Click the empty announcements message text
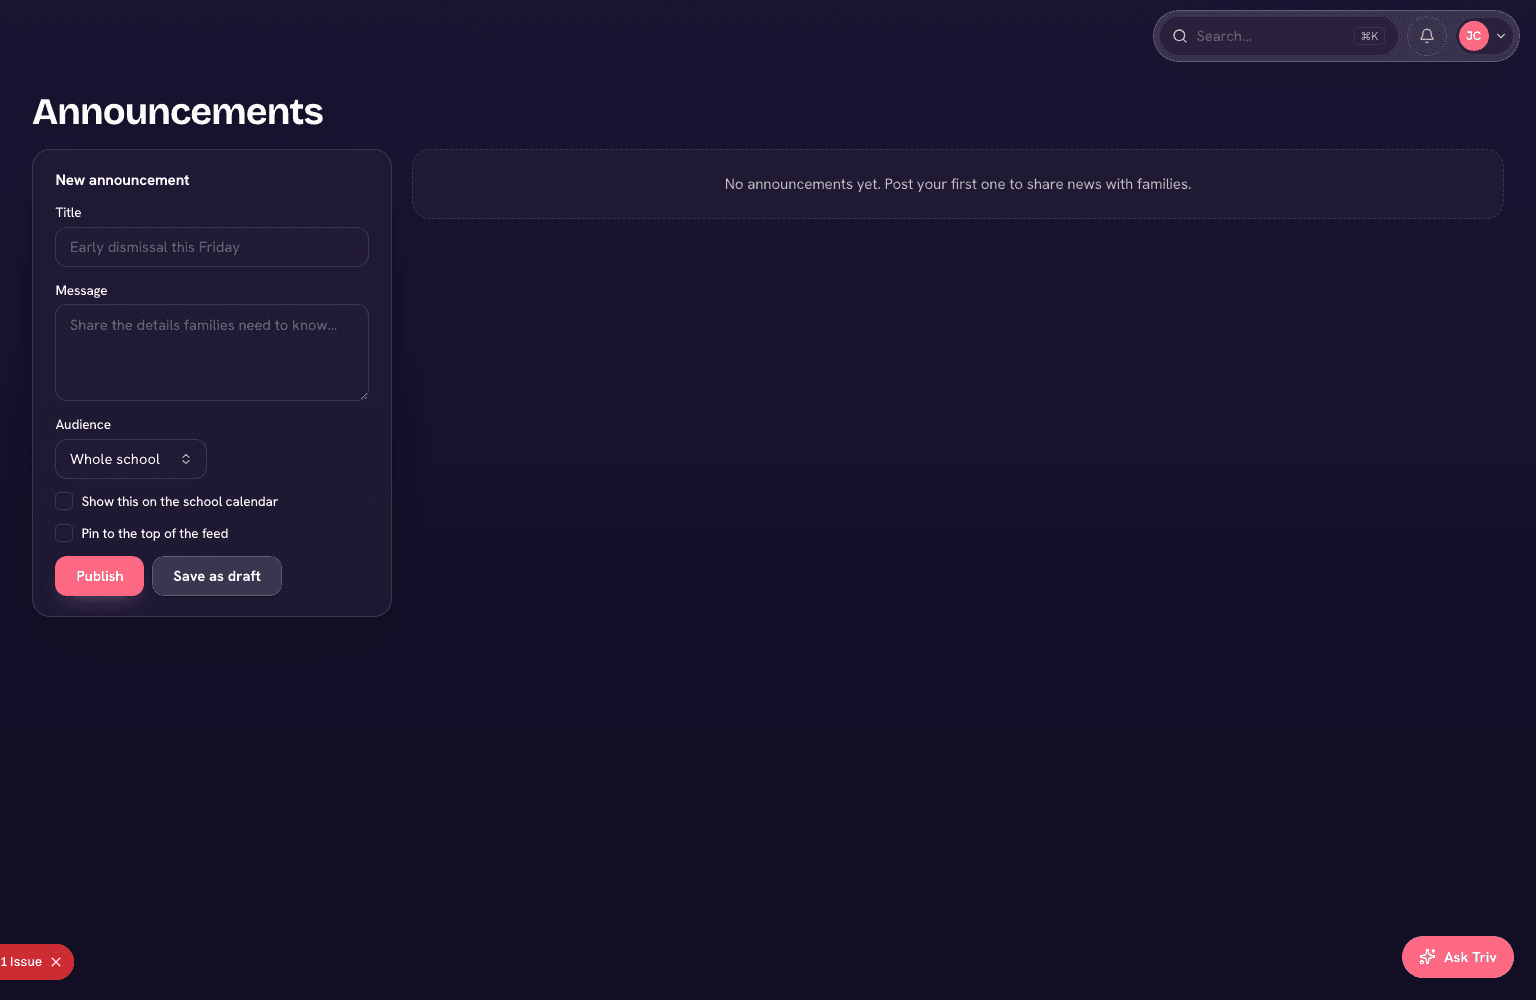The width and height of the screenshot is (1536, 1000). tap(958, 184)
